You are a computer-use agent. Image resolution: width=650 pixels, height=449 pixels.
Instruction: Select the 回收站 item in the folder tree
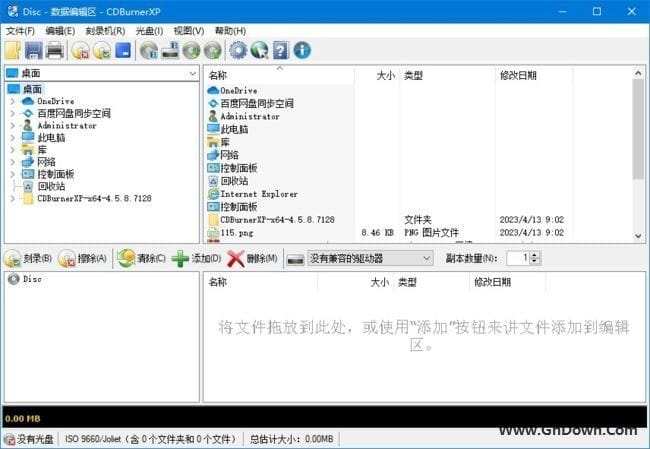(x=51, y=186)
